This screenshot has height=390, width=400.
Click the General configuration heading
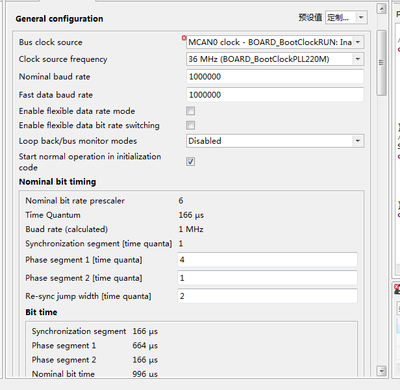pos(59,19)
